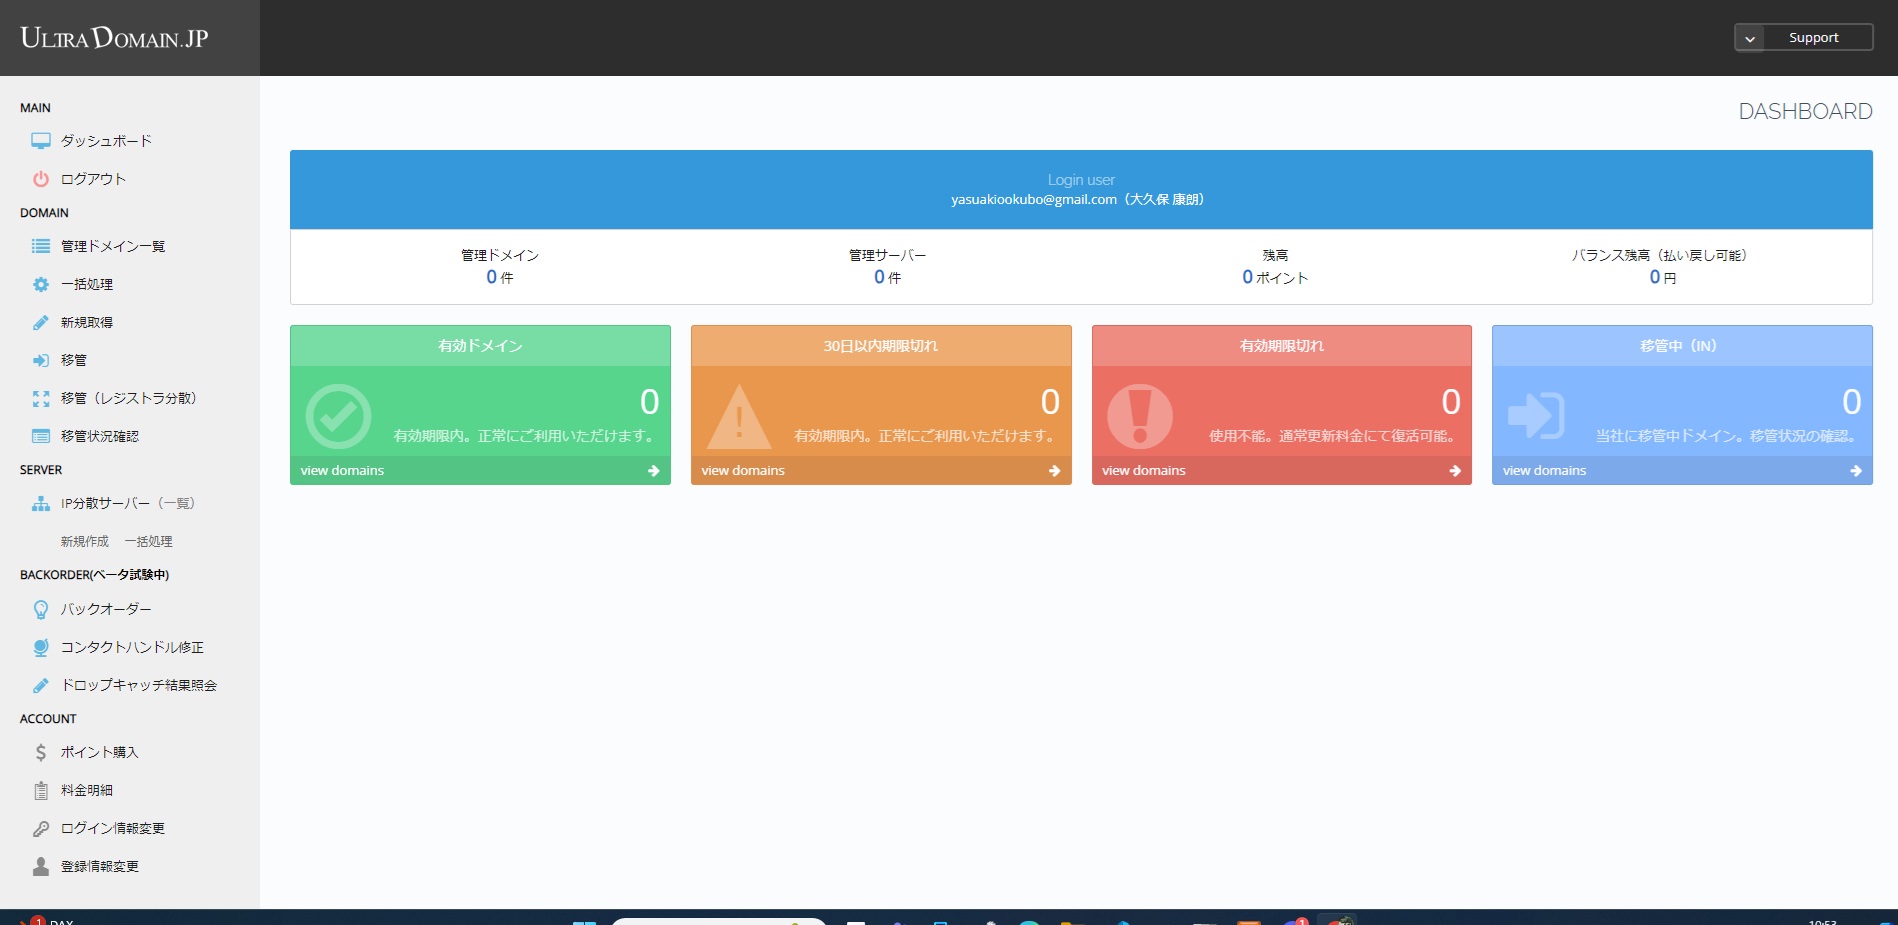Click the domain list icon
The height and width of the screenshot is (925, 1898).
[x=40, y=246]
